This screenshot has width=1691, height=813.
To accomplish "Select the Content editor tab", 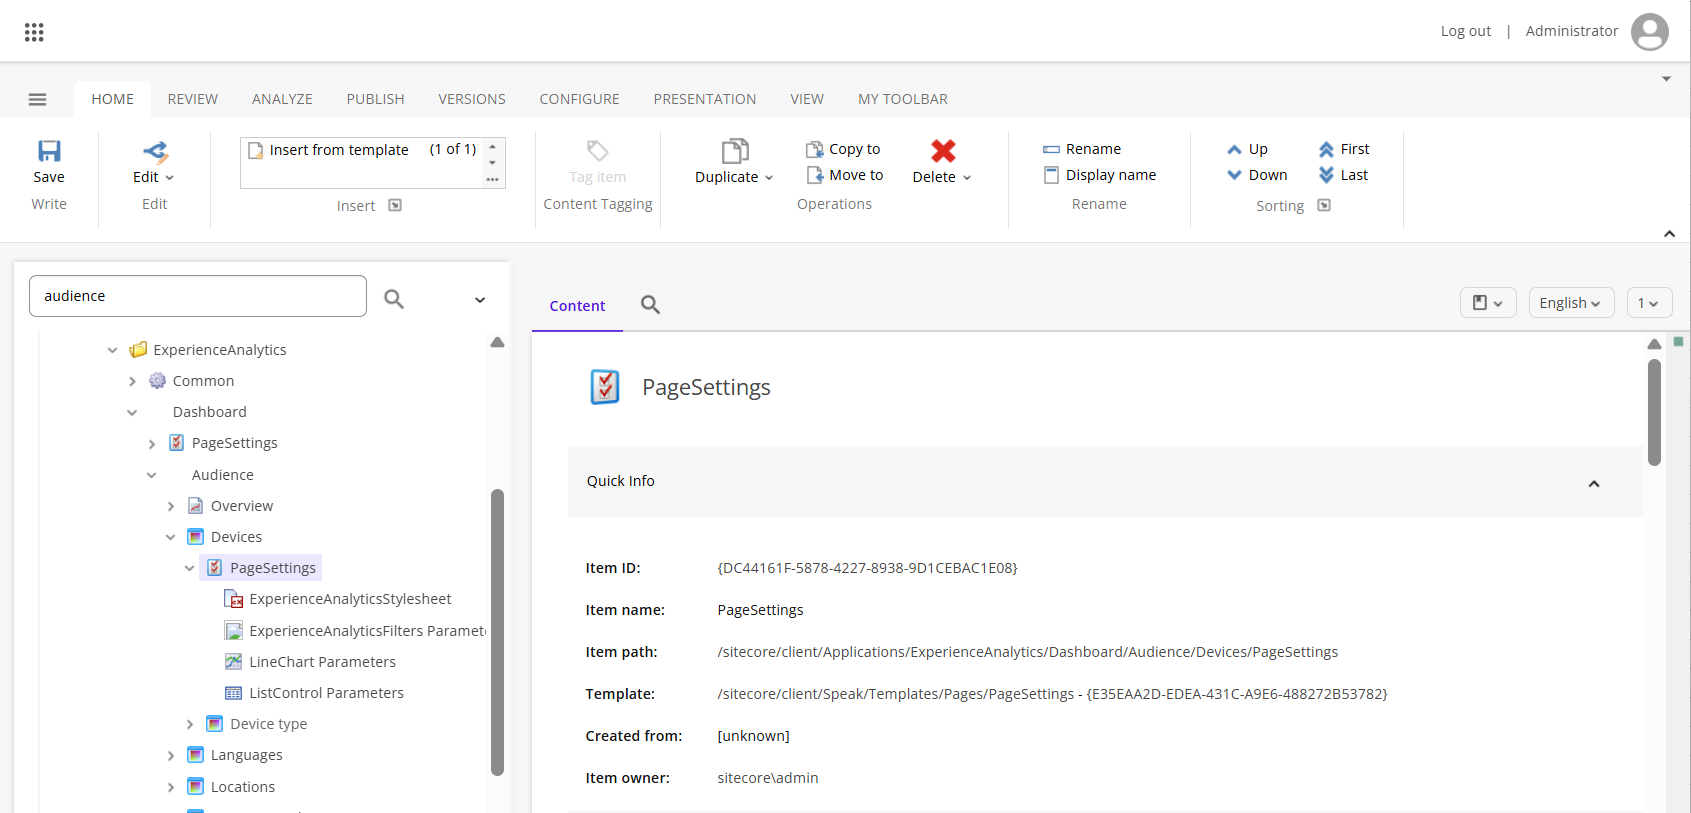I will click(577, 306).
